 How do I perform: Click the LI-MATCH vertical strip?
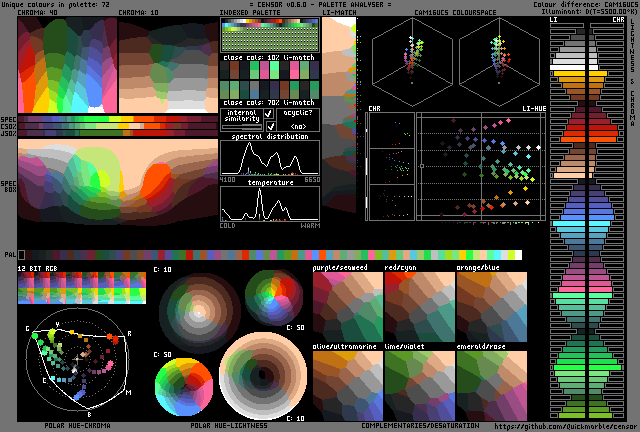(339, 114)
